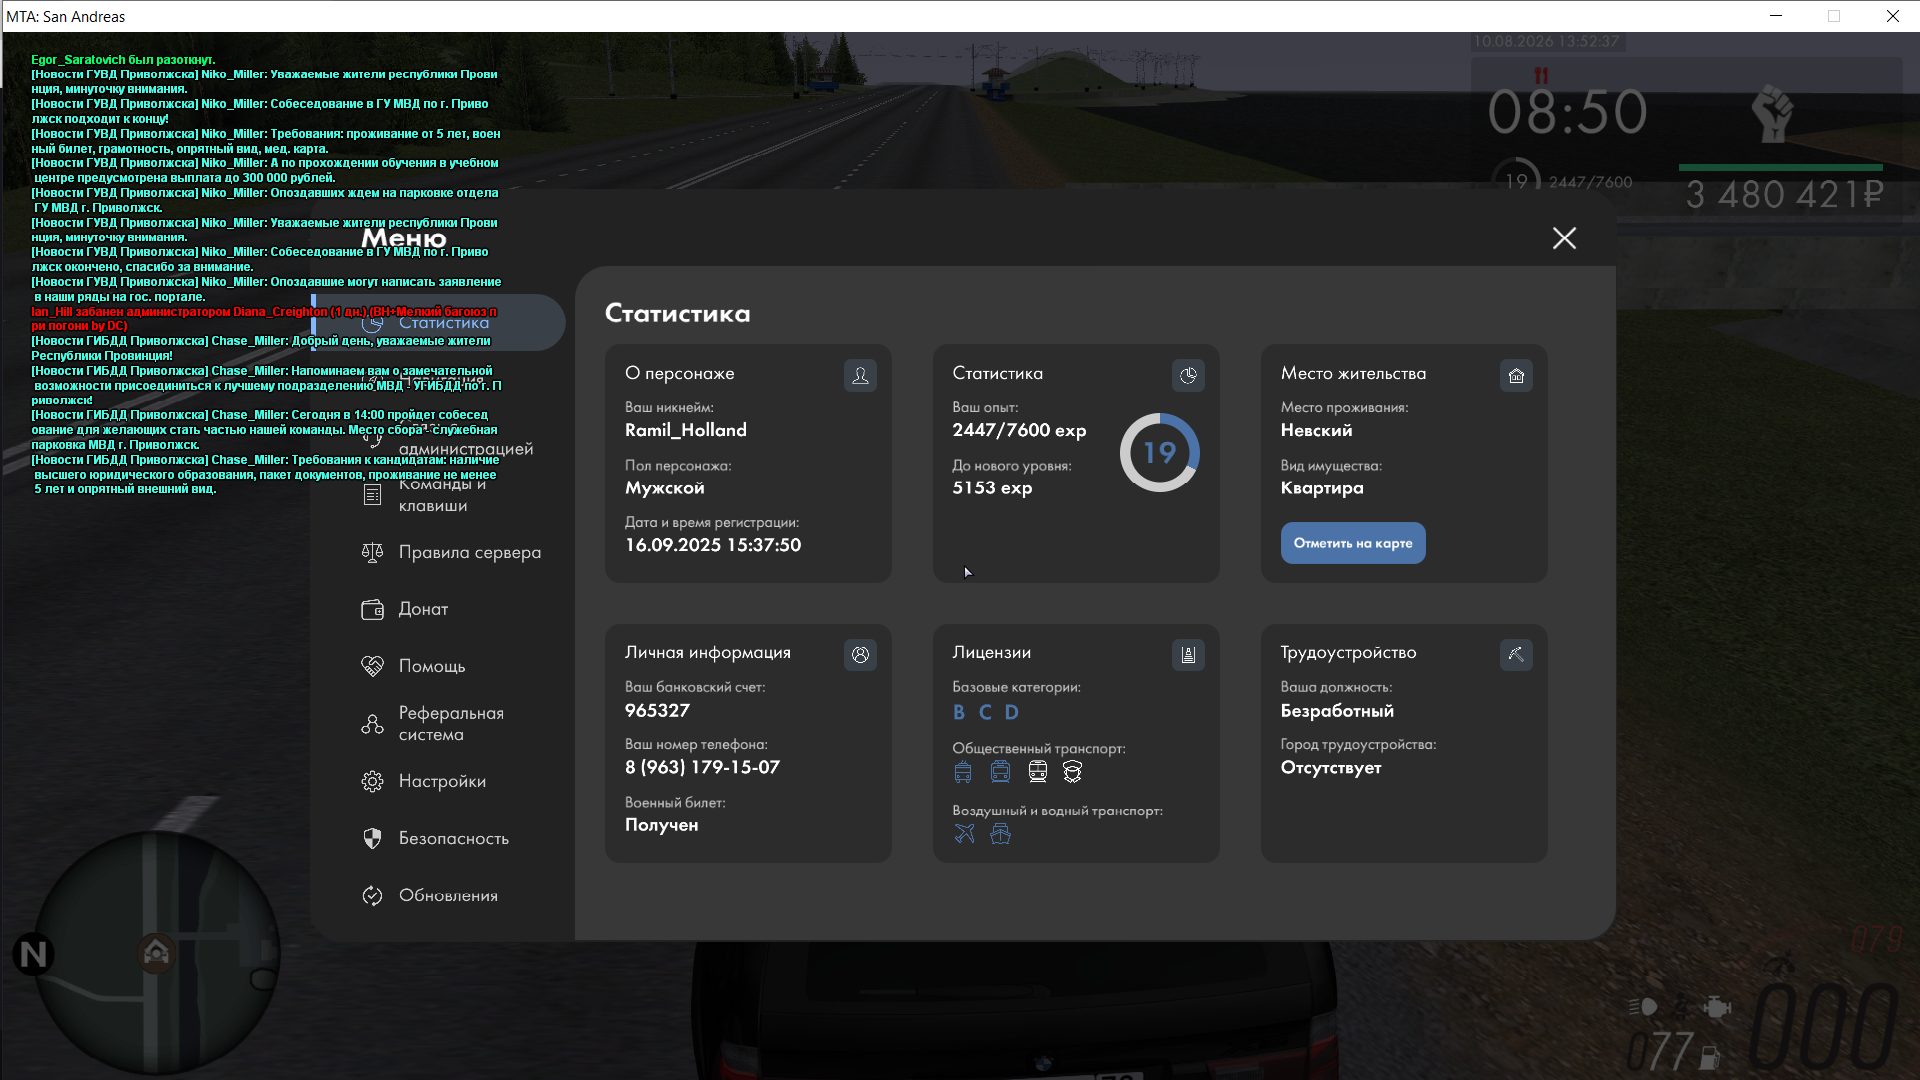Viewport: 1920px width, 1080px height.
Task: Click the employment city value Отсутствует
Action: pos(1331,768)
